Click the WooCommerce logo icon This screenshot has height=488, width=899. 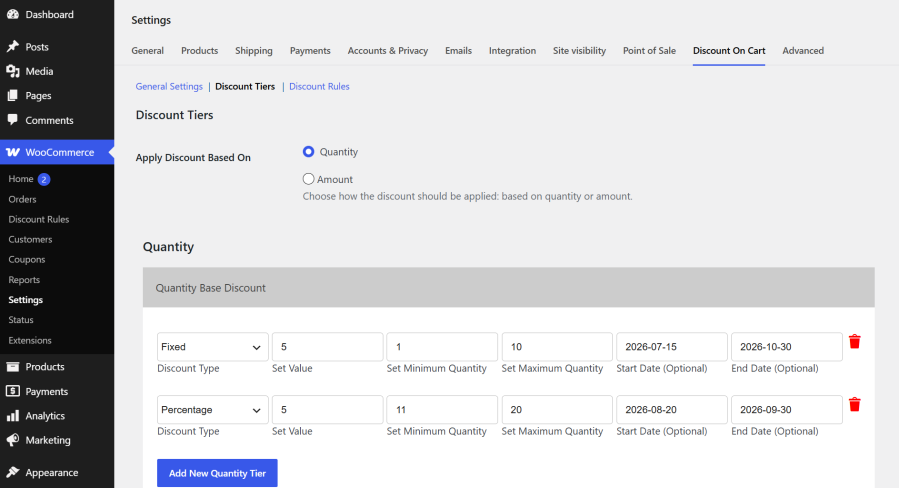13,153
